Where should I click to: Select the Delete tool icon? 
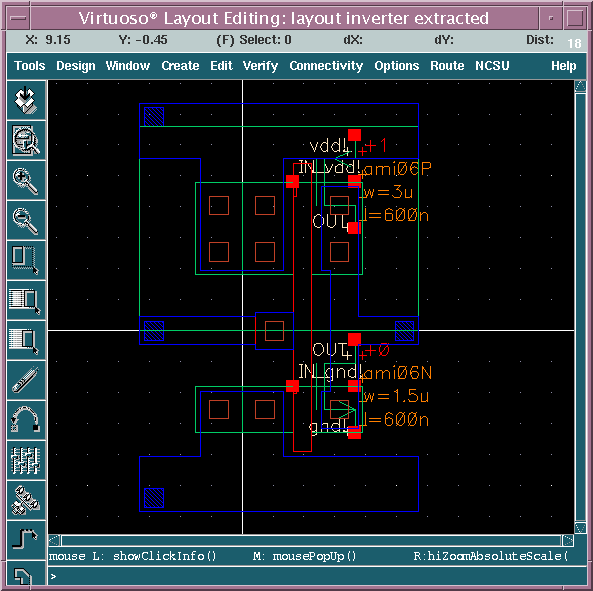(x=26, y=381)
